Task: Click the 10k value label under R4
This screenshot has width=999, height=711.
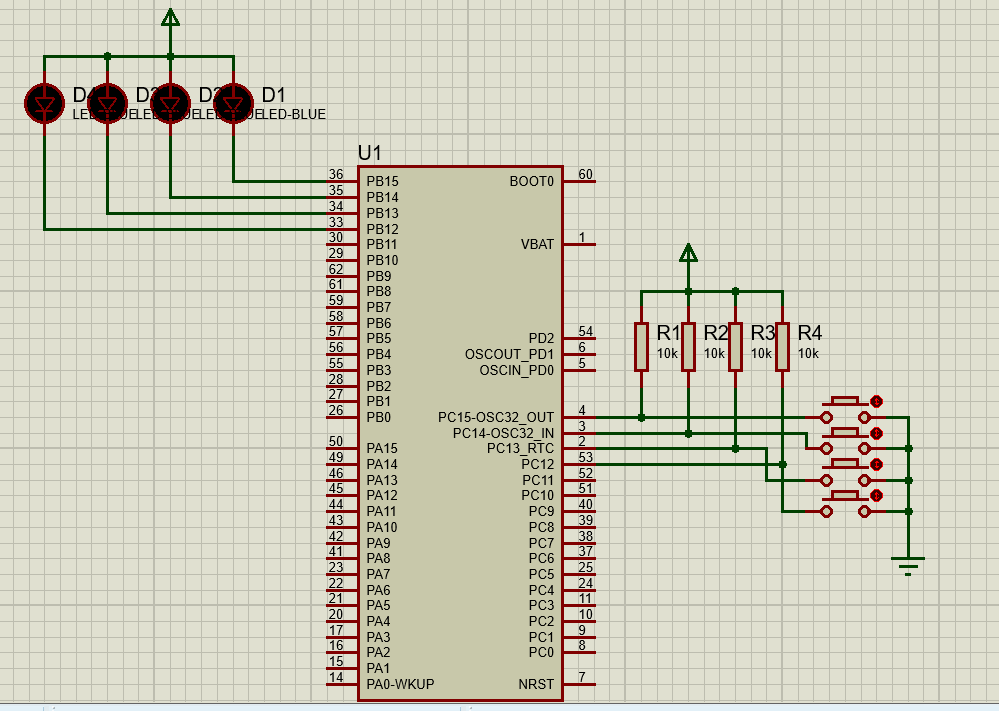Action: point(808,354)
